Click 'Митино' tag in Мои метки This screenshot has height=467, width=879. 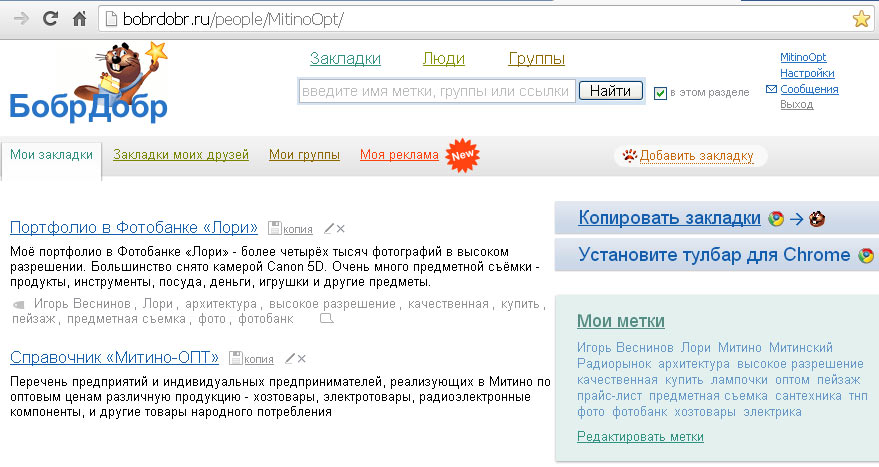click(x=740, y=348)
